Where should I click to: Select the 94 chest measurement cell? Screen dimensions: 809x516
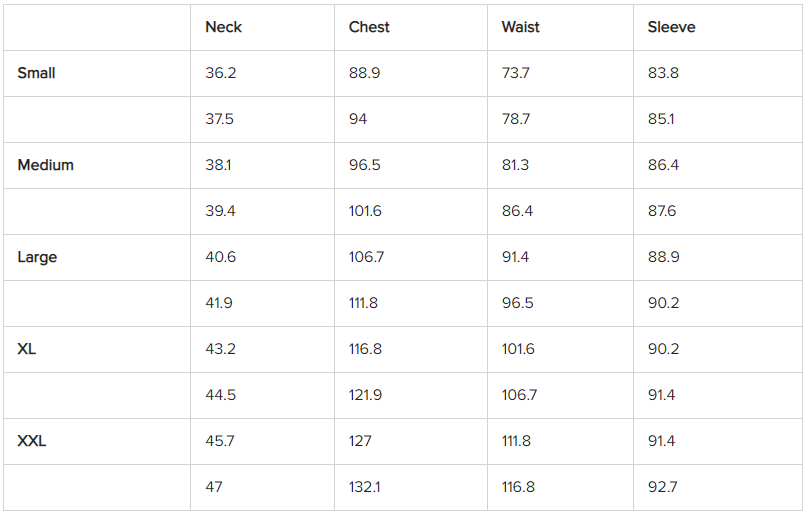358,119
